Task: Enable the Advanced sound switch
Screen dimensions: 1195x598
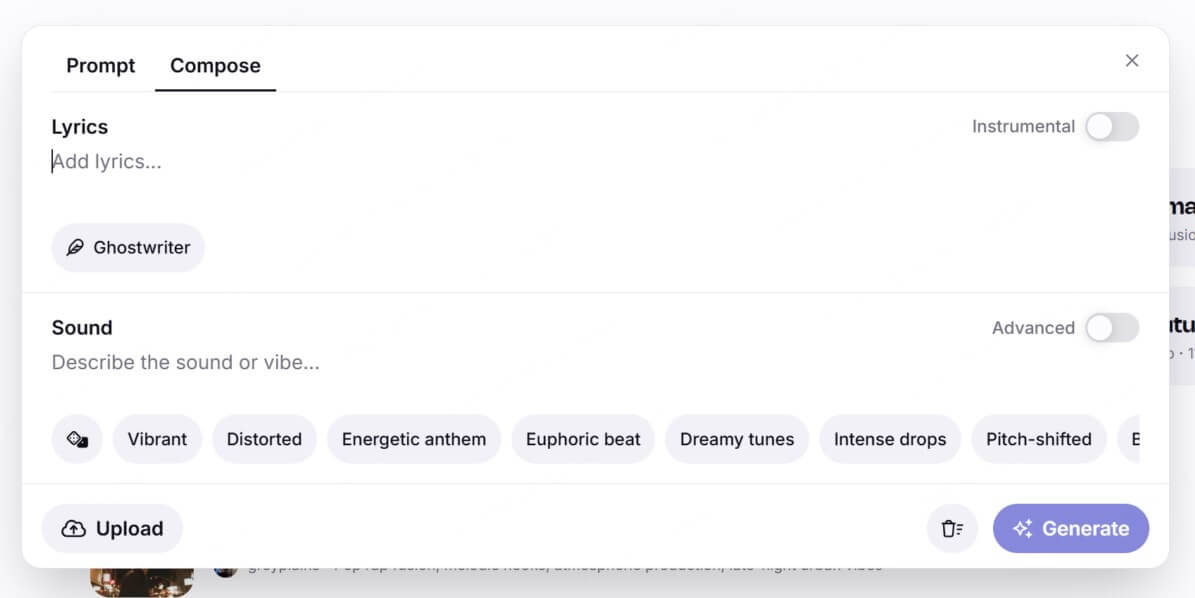Action: point(1112,328)
